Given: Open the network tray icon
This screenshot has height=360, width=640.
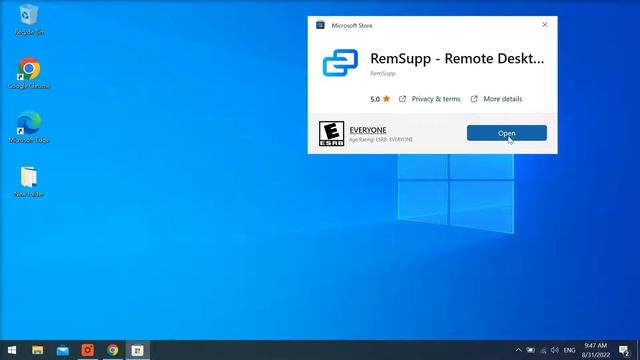Looking at the screenshot, I should click(543, 350).
